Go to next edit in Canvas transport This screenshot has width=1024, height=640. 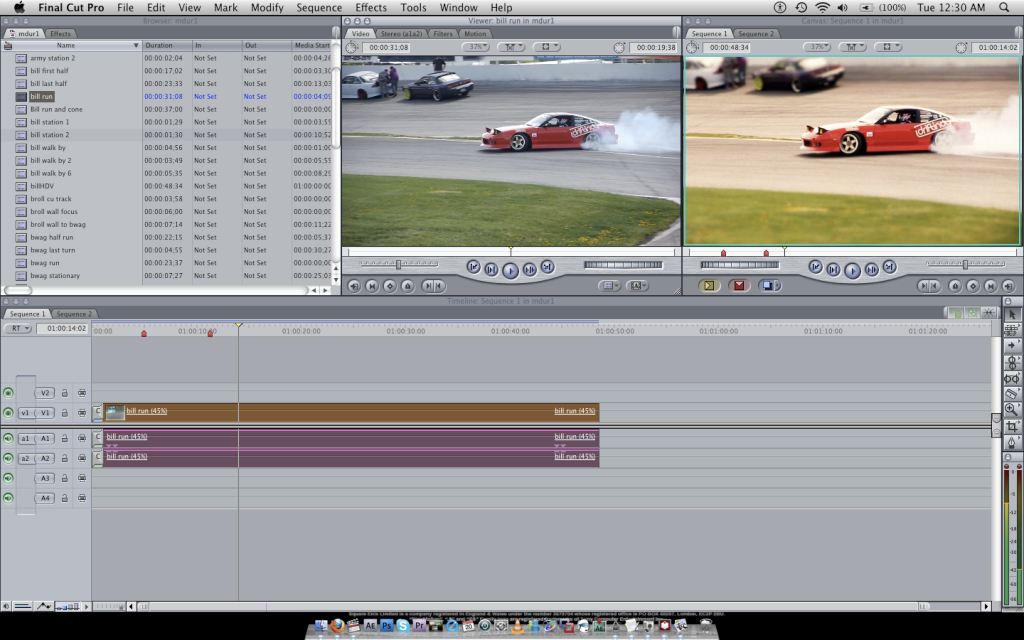pyautogui.click(x=889, y=266)
